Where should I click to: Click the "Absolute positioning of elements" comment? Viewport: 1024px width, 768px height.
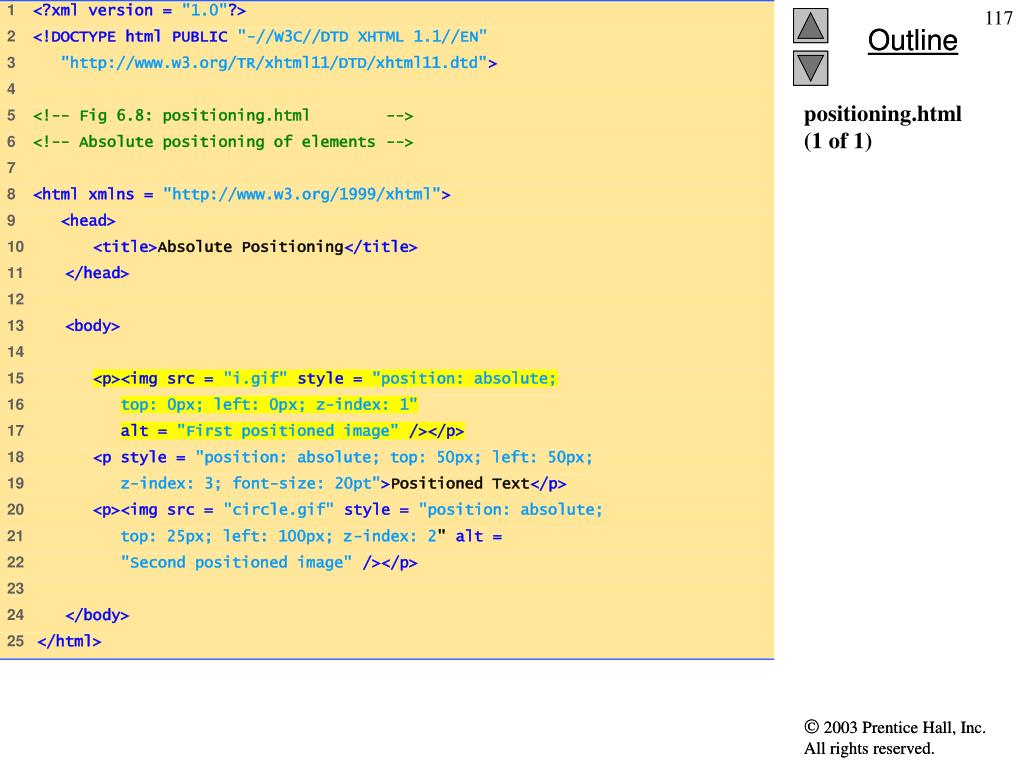pos(223,142)
